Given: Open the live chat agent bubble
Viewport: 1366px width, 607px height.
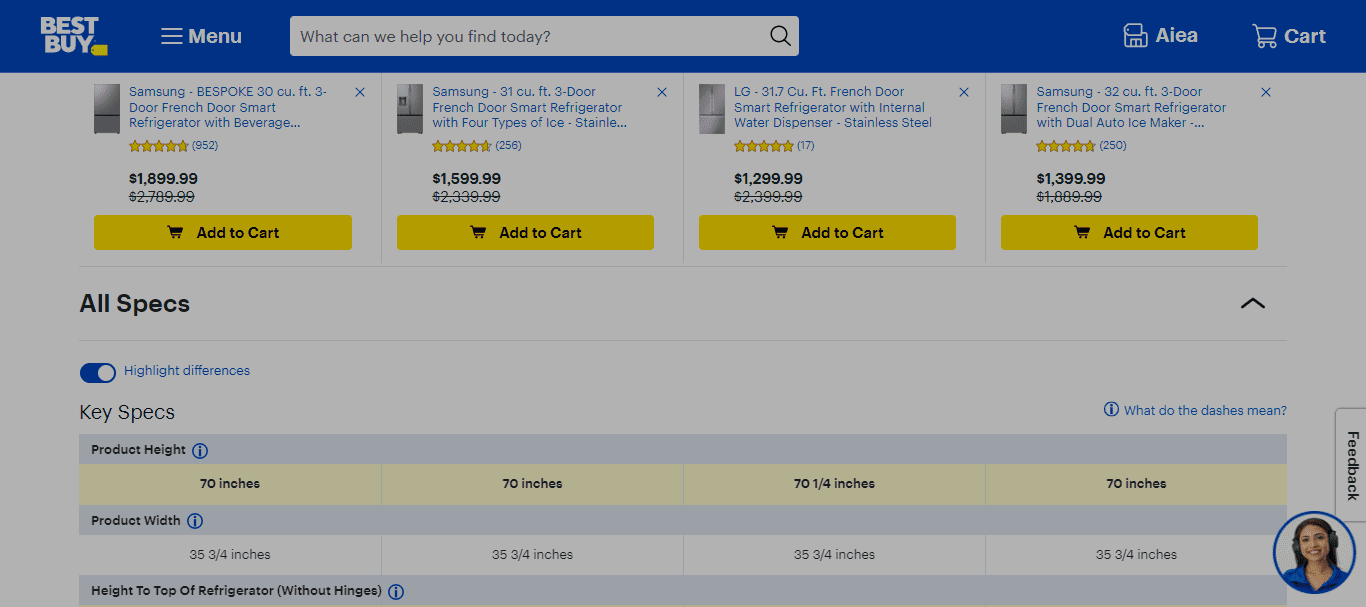Looking at the screenshot, I should tap(1314, 552).
